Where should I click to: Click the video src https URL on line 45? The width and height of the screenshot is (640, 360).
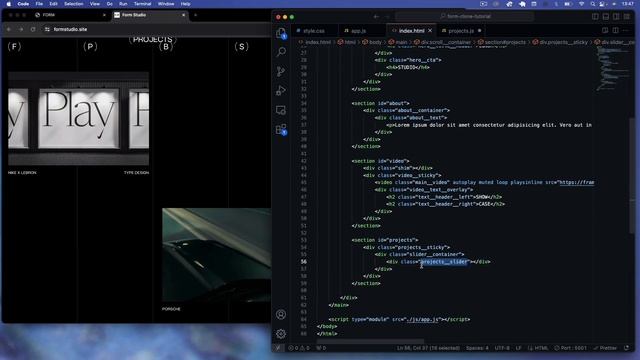point(577,182)
